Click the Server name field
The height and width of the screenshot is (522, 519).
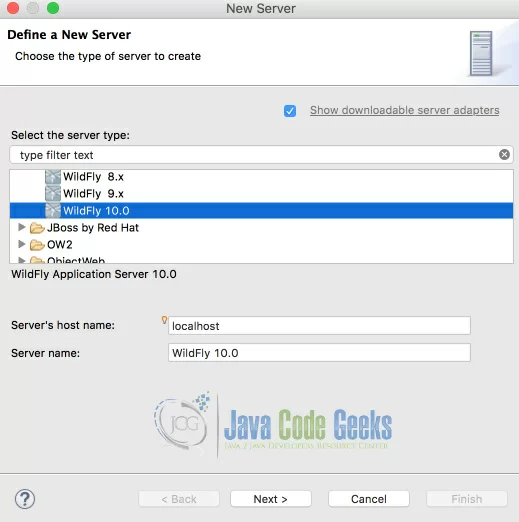pos(319,353)
